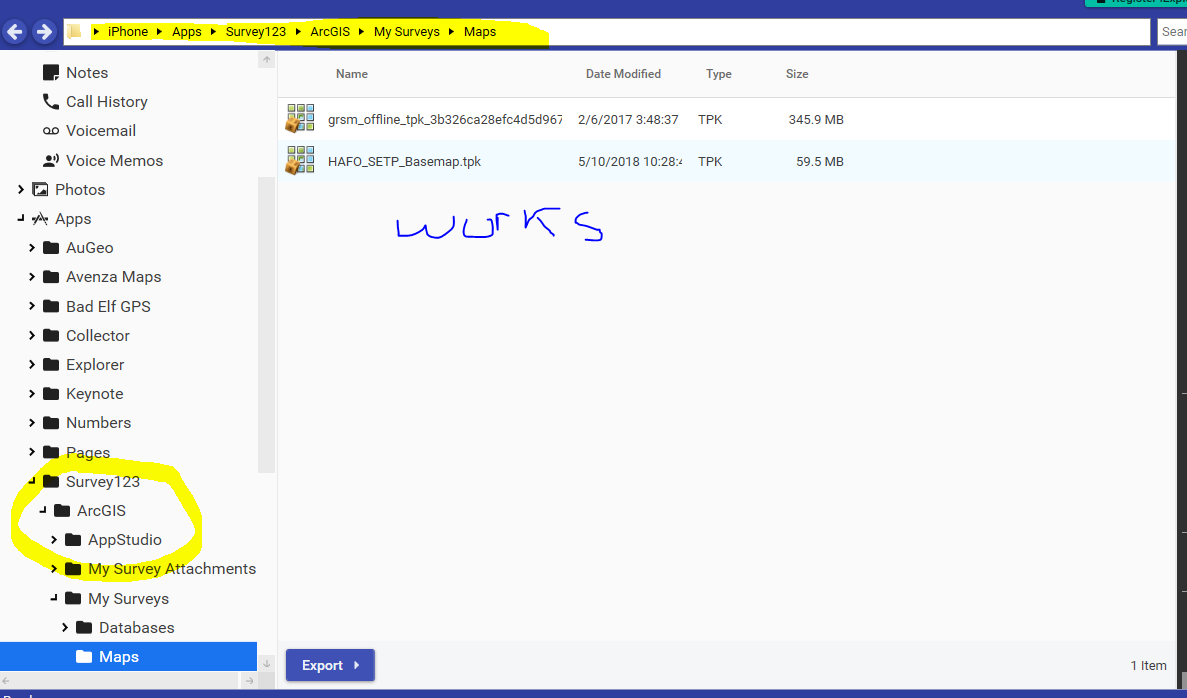Screen dimensions: 1187x698
Task: Select the Pages folder
Action: pos(88,453)
